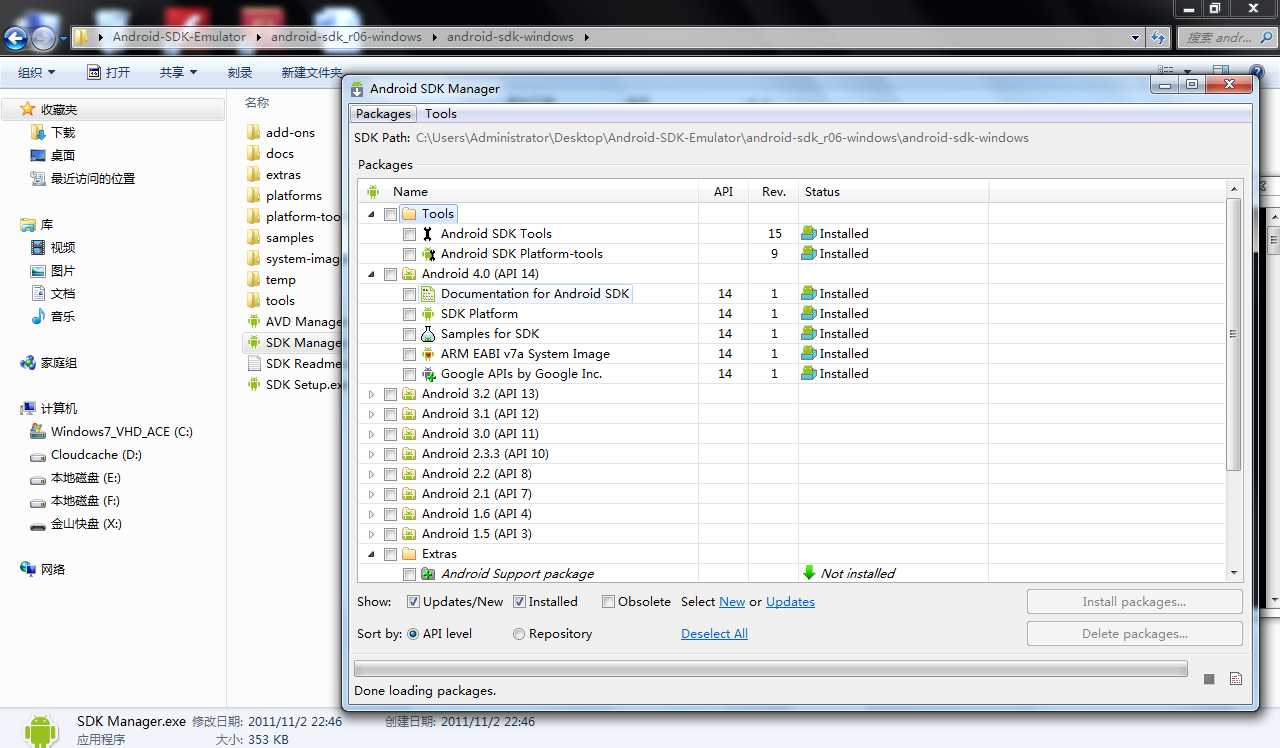
Task: Open the 共享 menu in Explorer toolbar
Action: pos(179,73)
